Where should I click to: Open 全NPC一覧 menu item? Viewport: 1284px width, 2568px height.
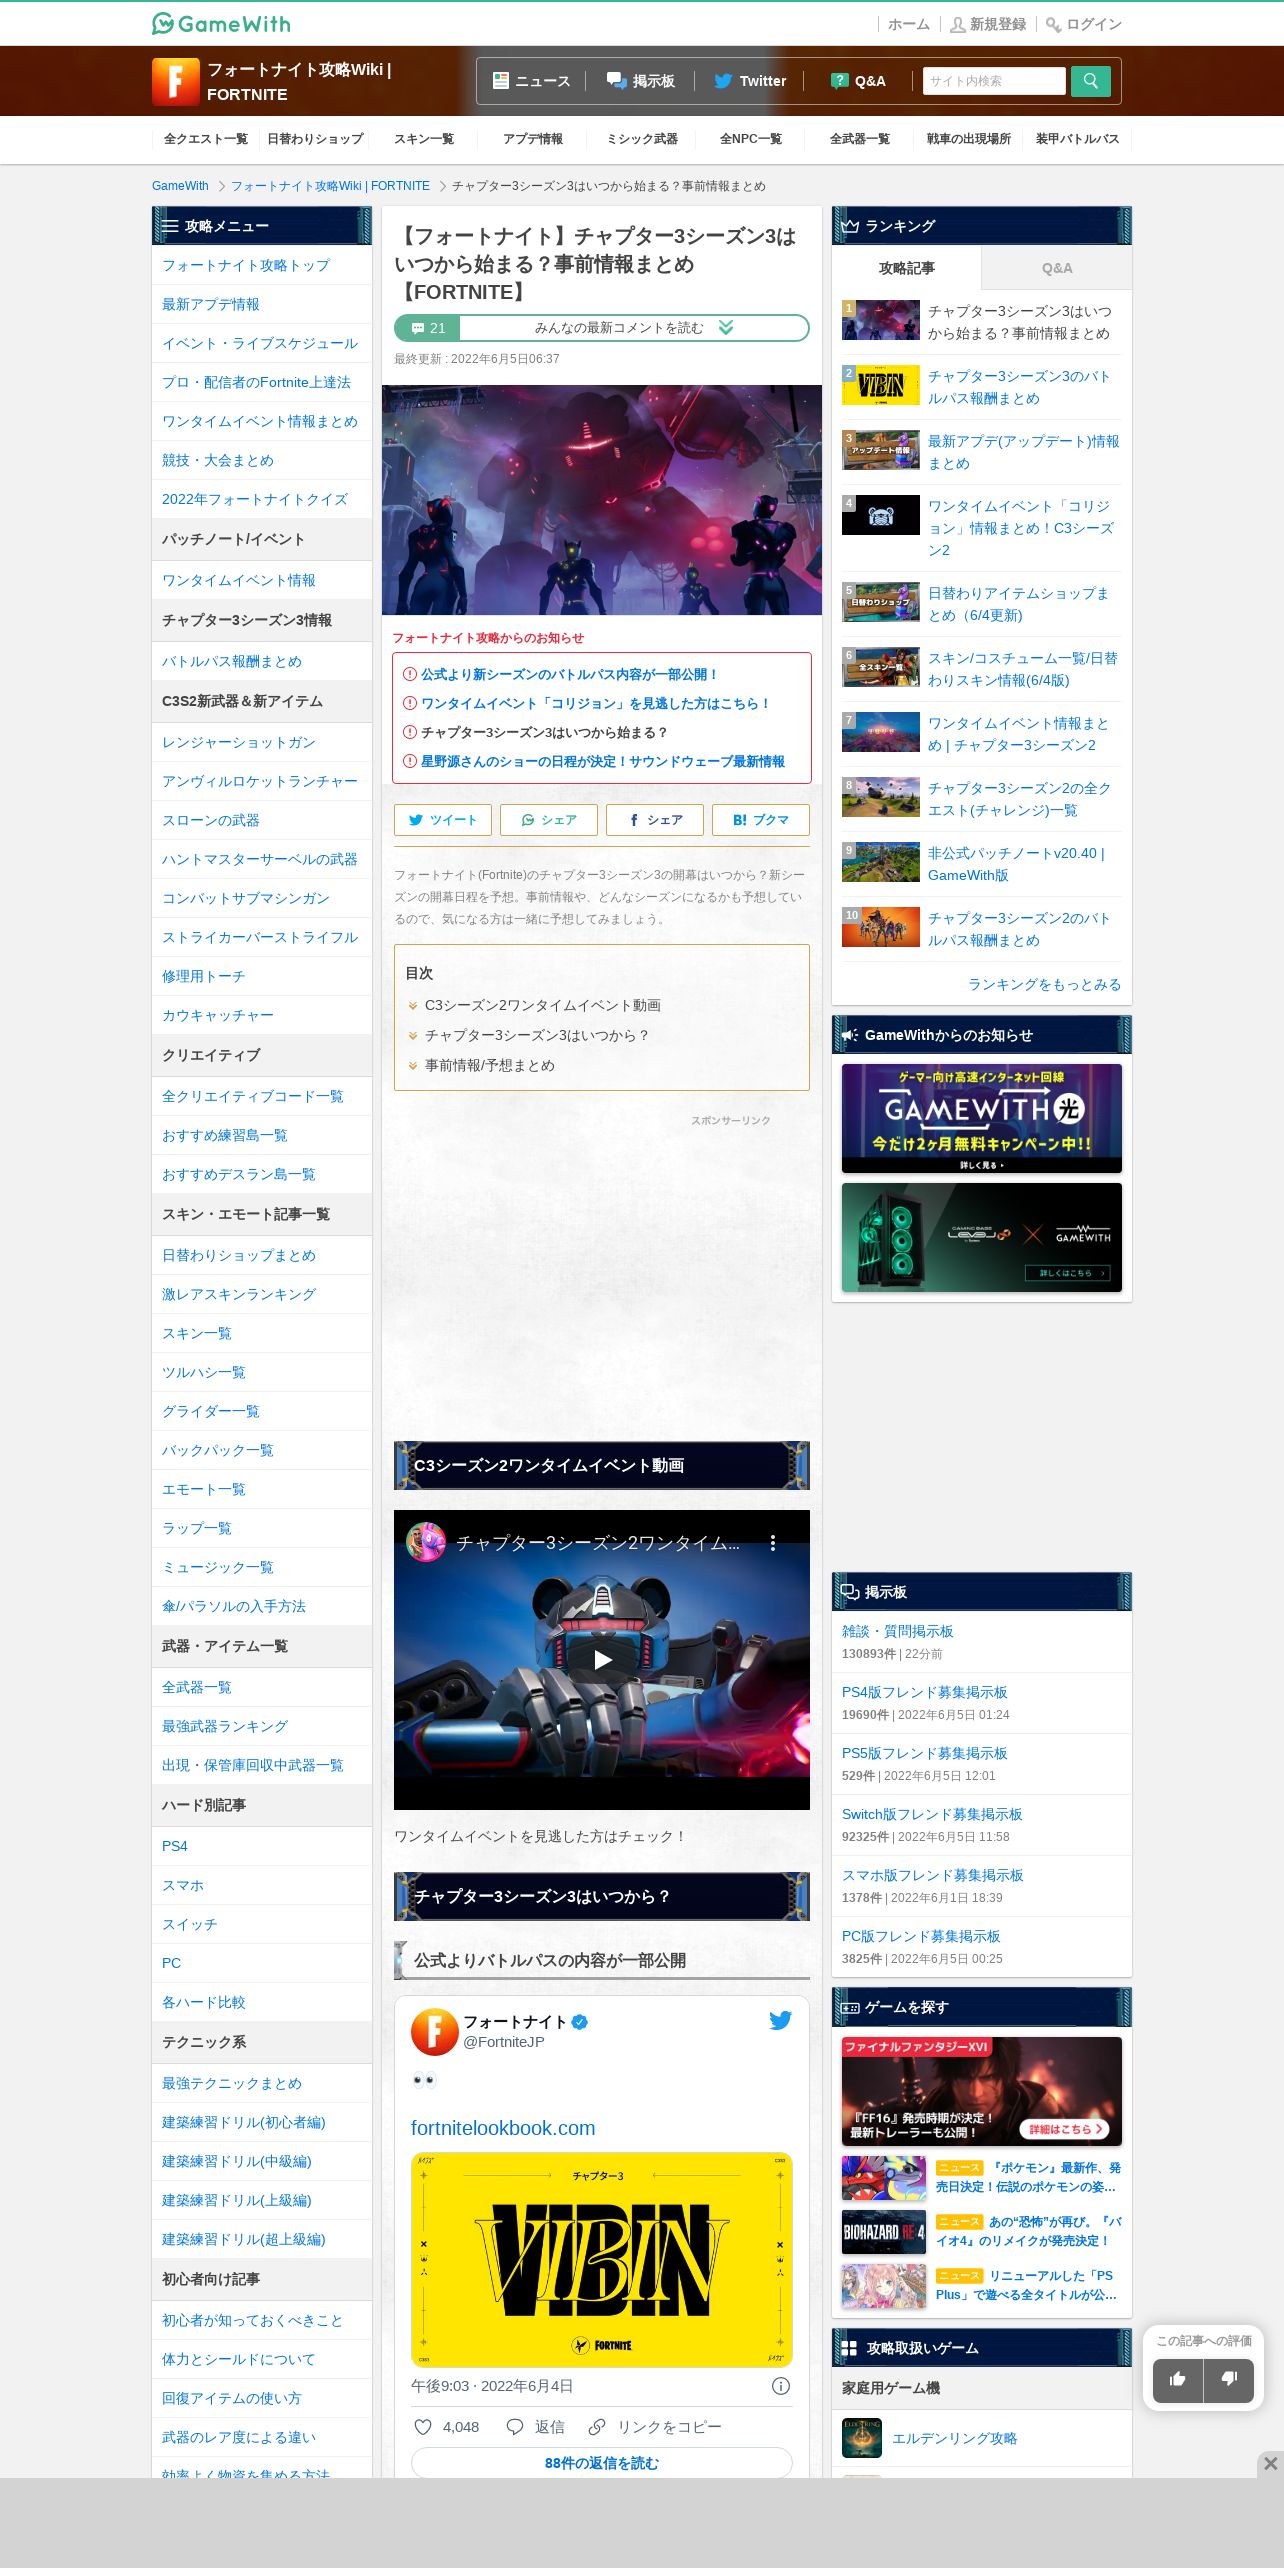pos(751,139)
